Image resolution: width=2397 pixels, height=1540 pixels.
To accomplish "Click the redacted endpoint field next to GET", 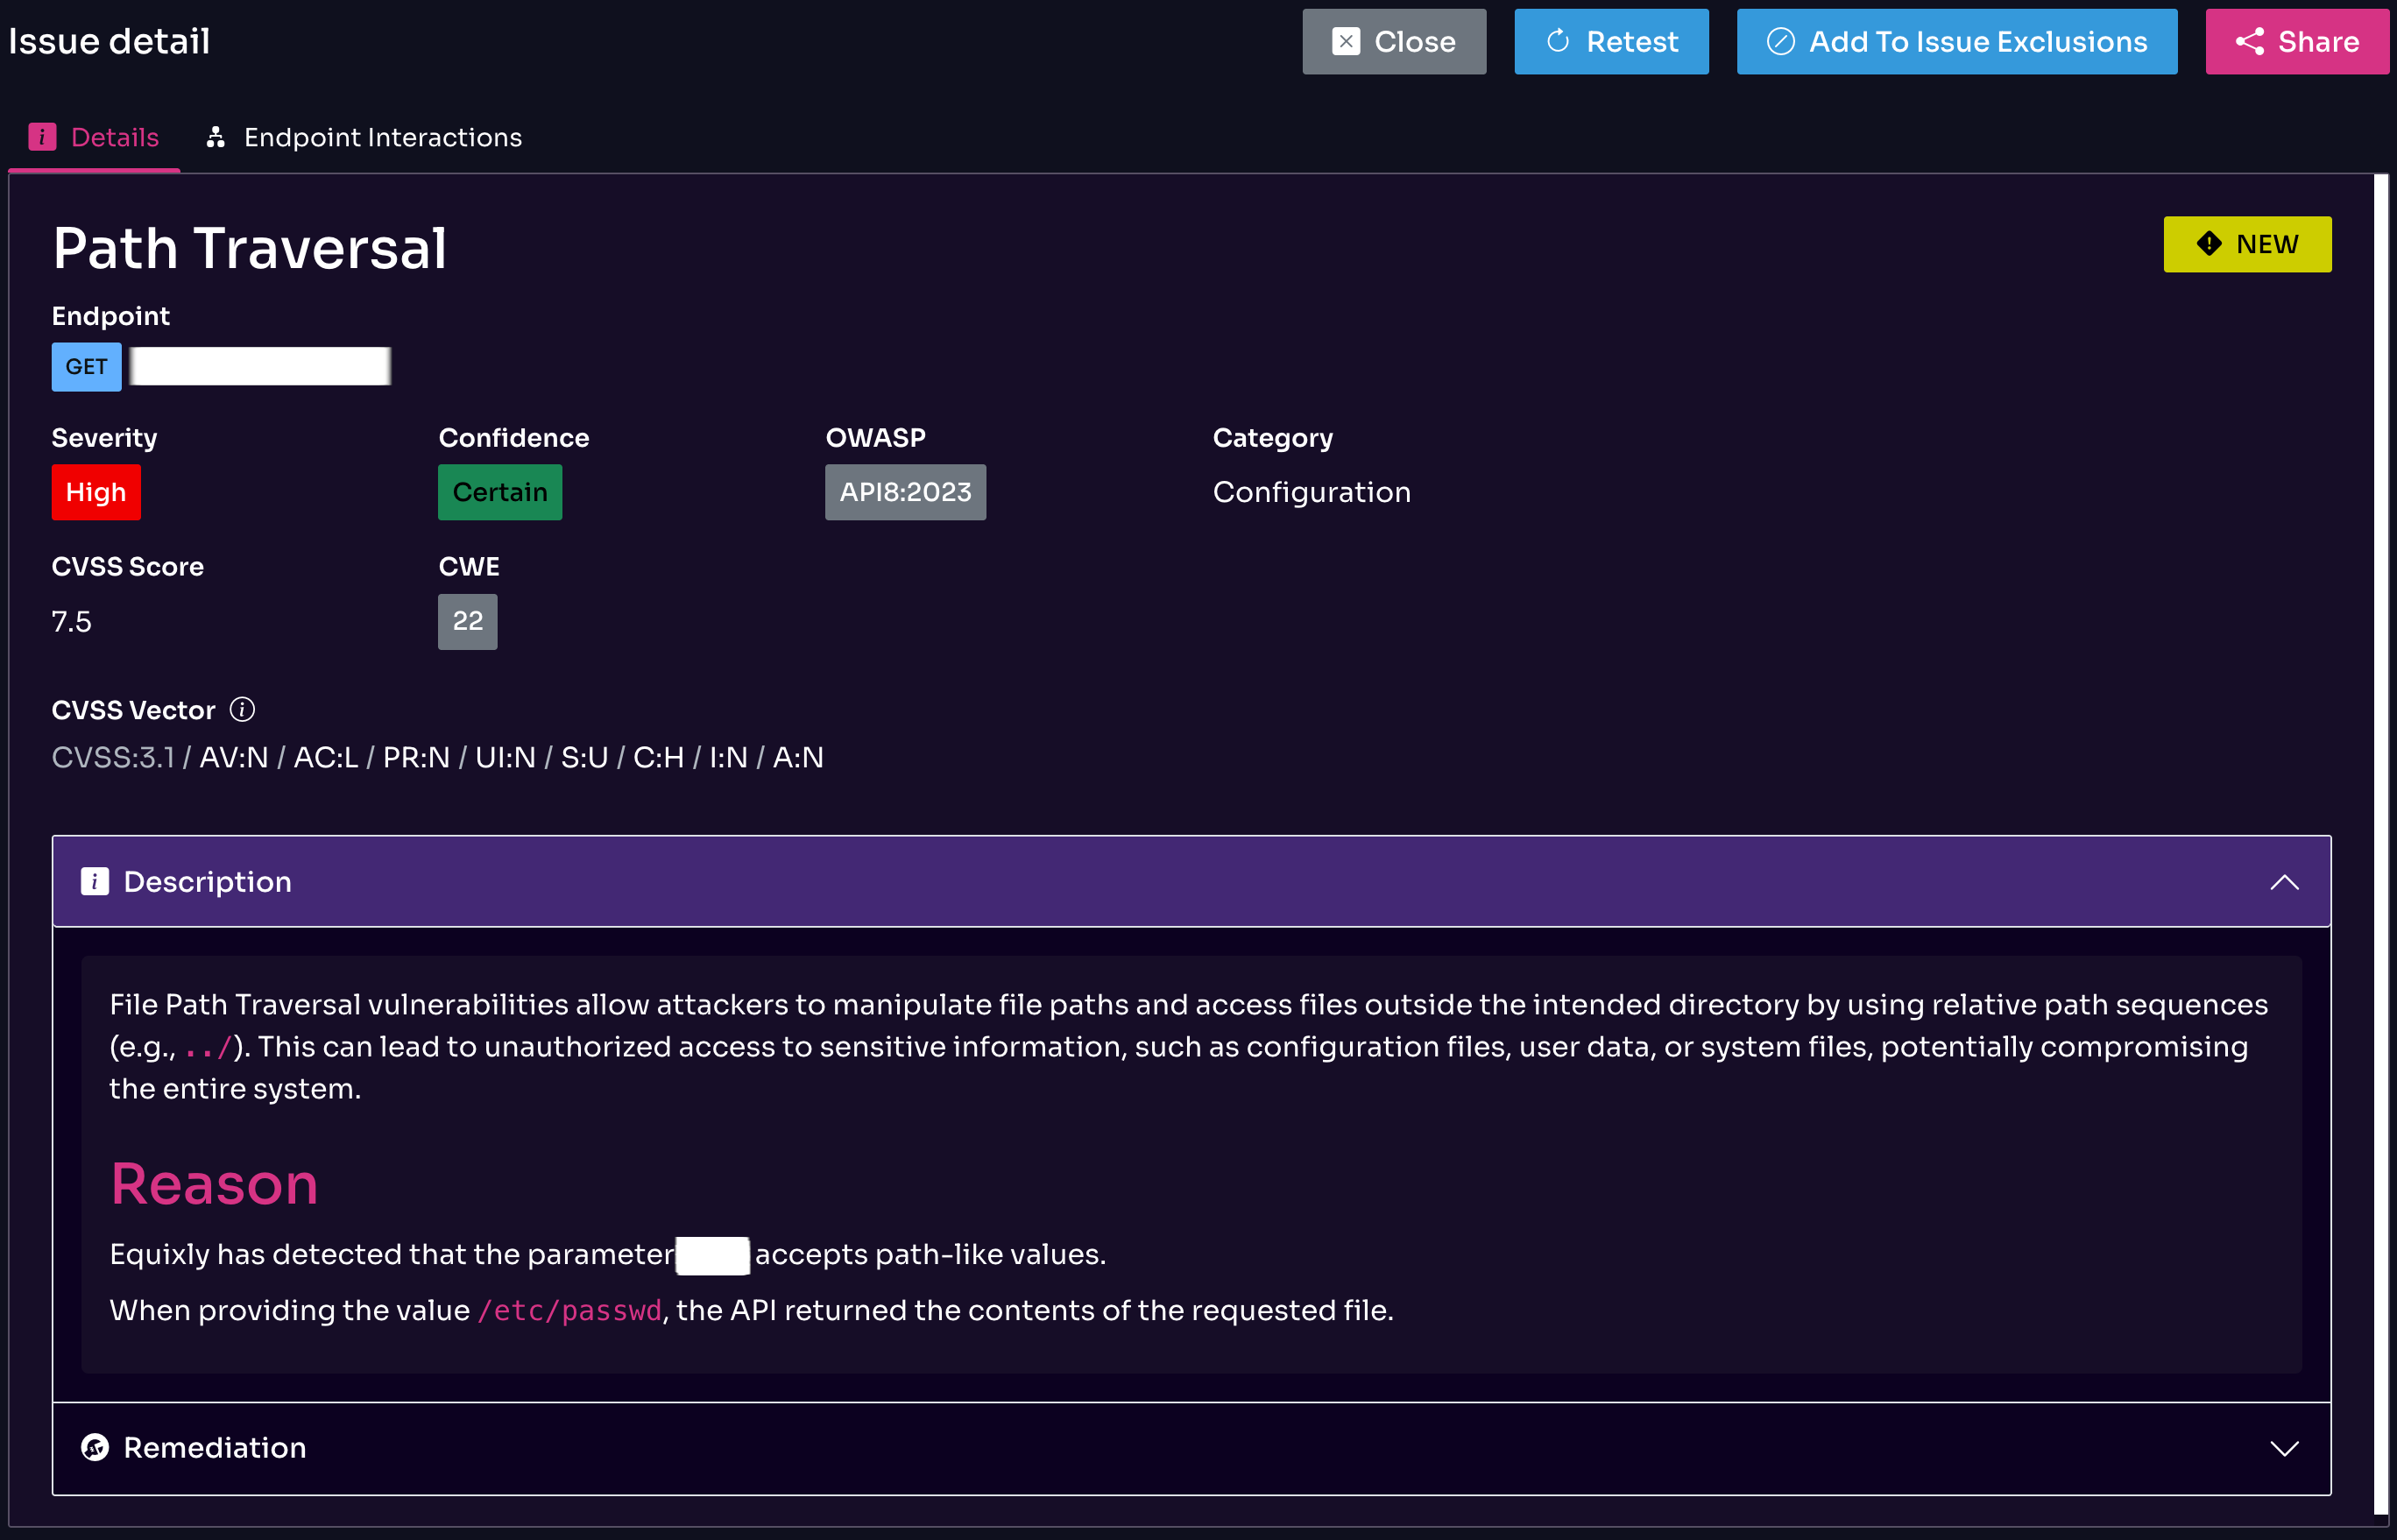I will click(x=259, y=366).
